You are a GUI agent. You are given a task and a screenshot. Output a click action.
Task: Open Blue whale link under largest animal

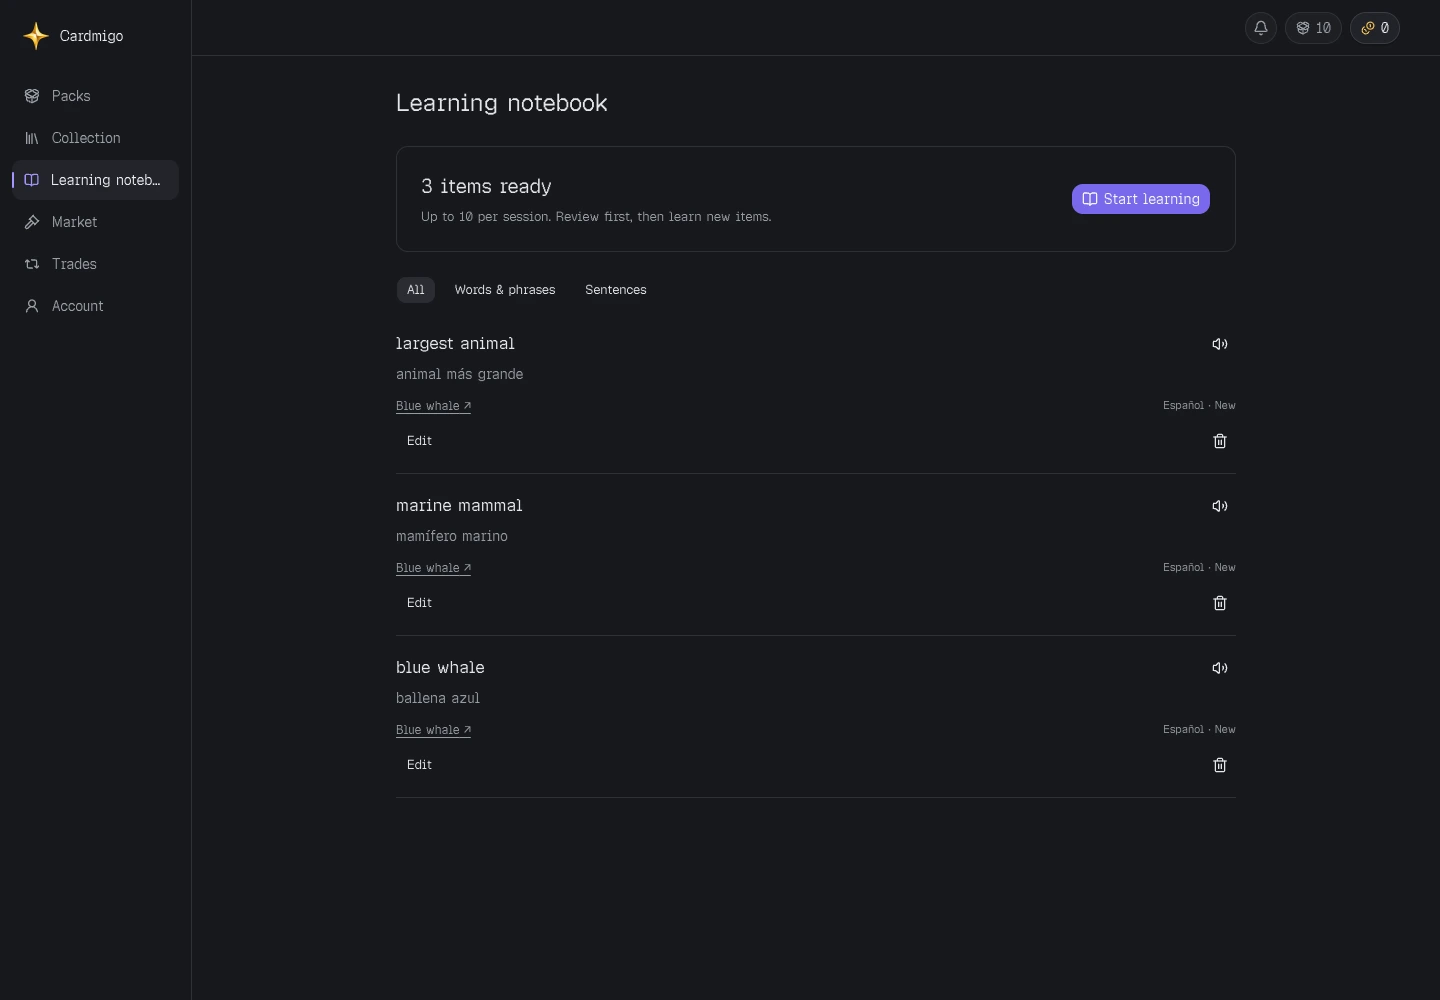click(434, 406)
